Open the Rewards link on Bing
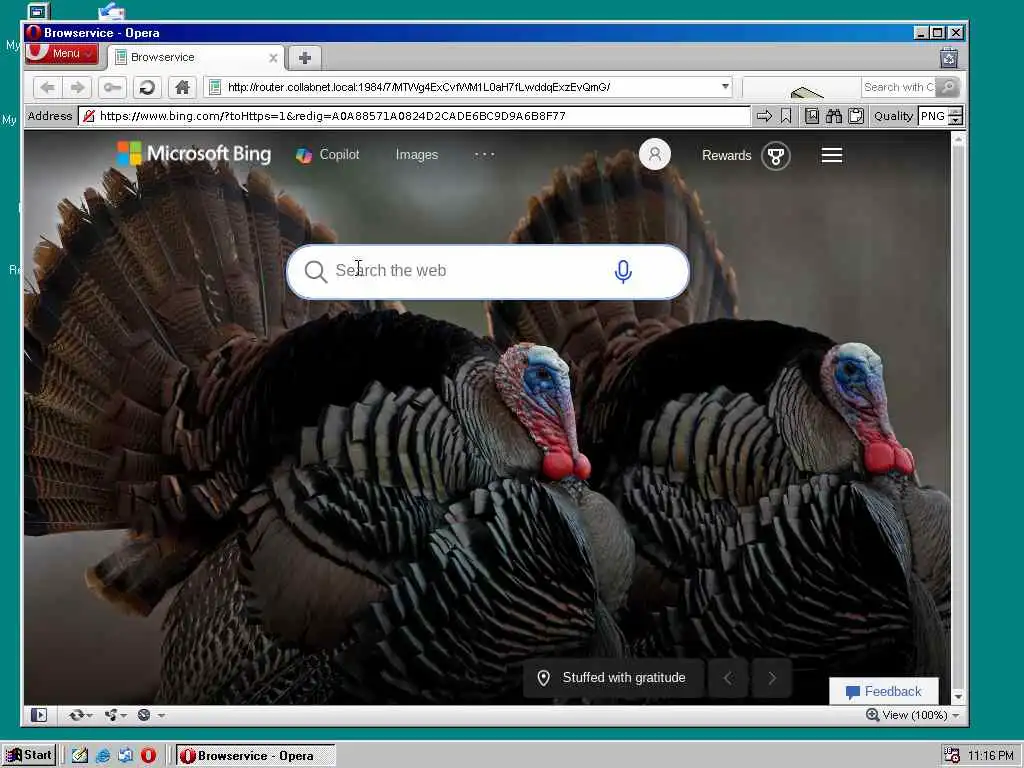Screen dimensions: 1024x768 tap(726, 155)
